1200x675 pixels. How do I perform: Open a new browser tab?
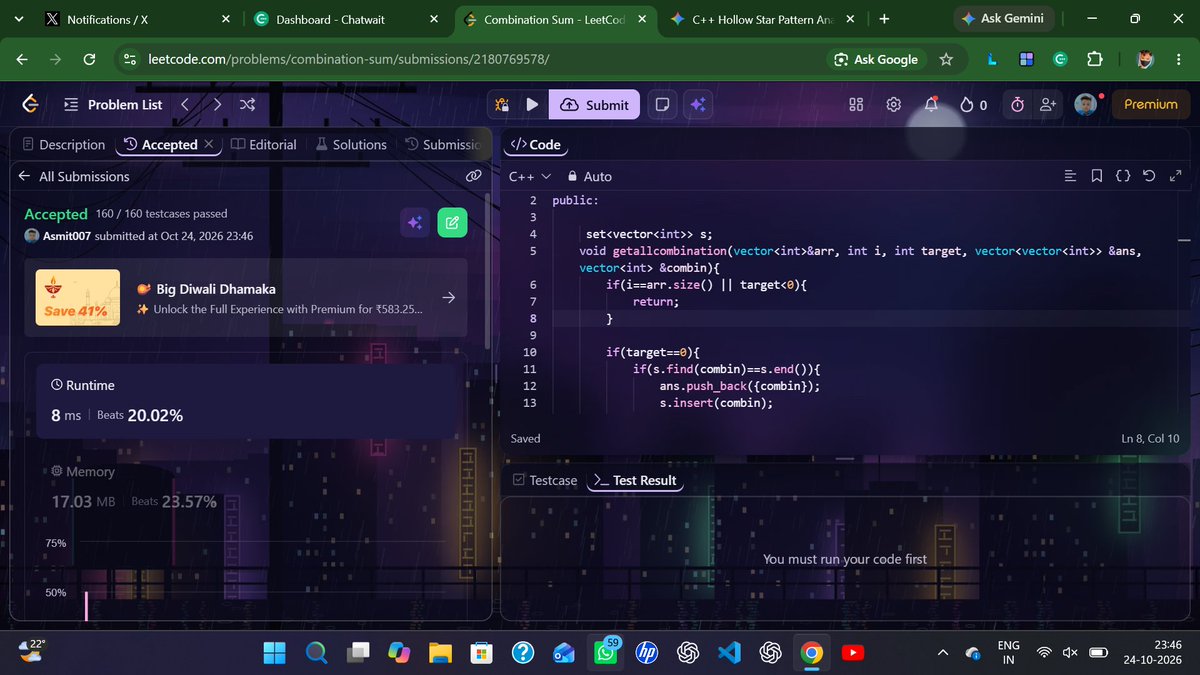(x=884, y=19)
